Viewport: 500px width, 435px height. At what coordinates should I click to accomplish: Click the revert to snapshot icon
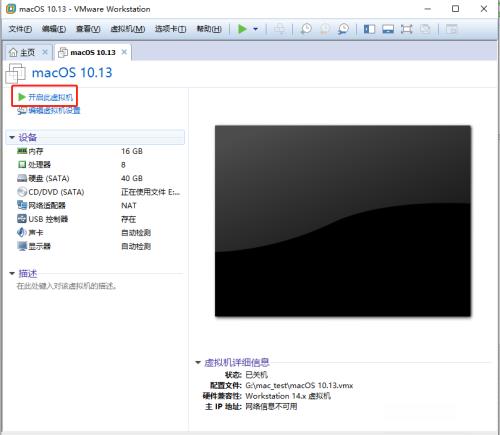pyautogui.click(x=325, y=29)
